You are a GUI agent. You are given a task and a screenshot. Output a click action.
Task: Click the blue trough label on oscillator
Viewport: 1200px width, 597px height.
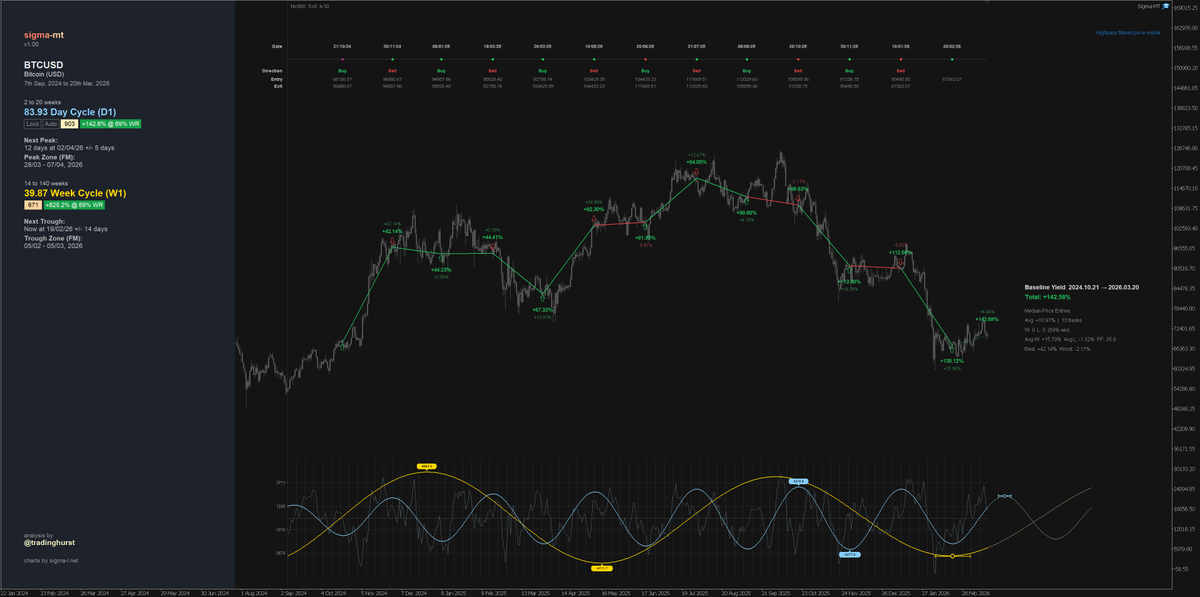[850, 553]
